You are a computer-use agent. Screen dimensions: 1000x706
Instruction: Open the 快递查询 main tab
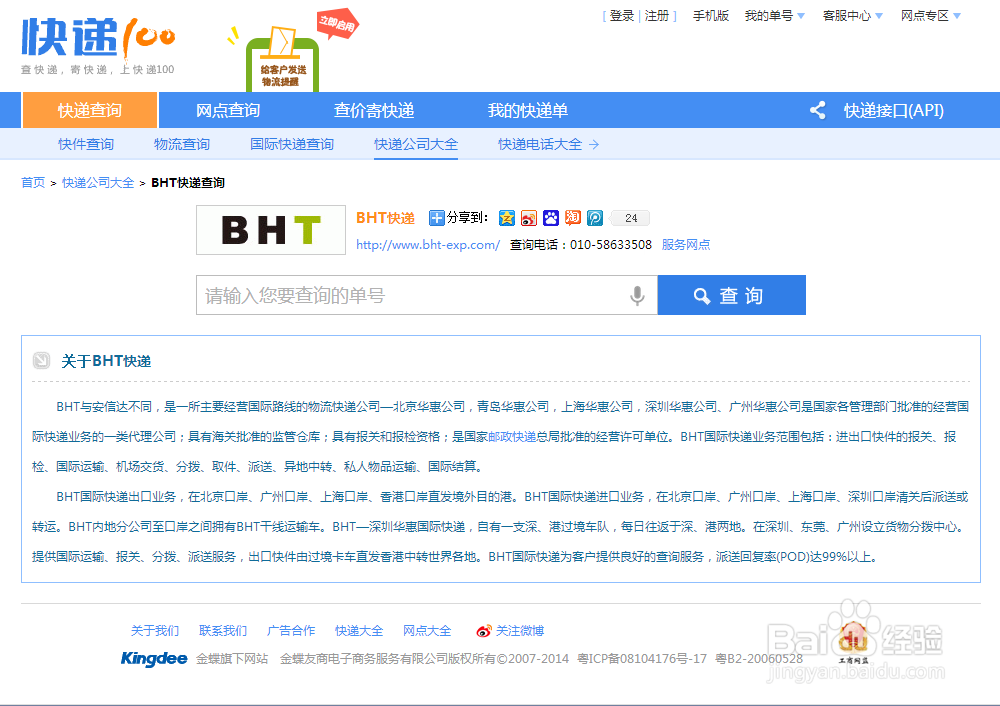(x=90, y=110)
